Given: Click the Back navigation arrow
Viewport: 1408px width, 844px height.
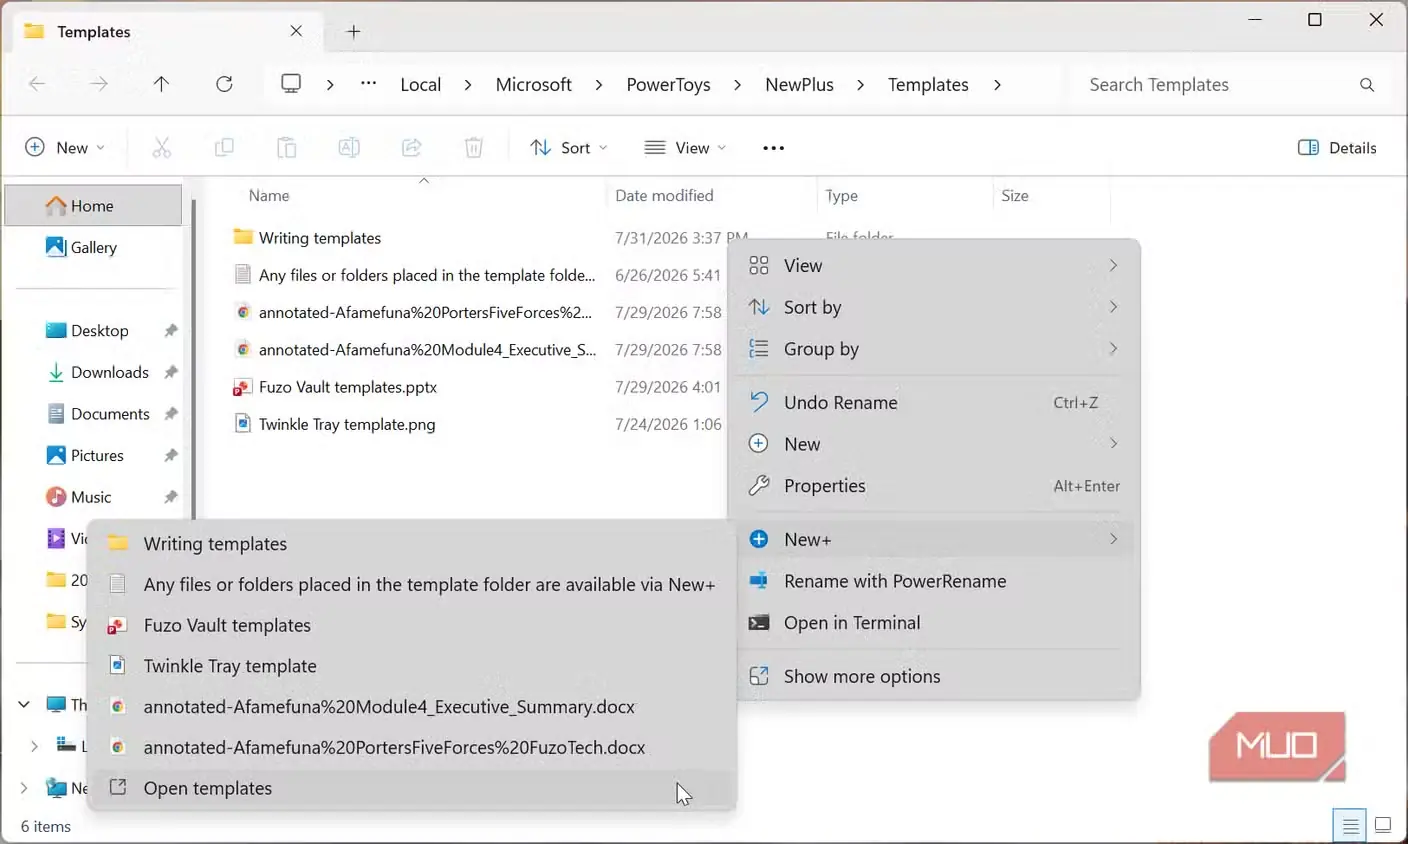Looking at the screenshot, I should click(x=37, y=85).
